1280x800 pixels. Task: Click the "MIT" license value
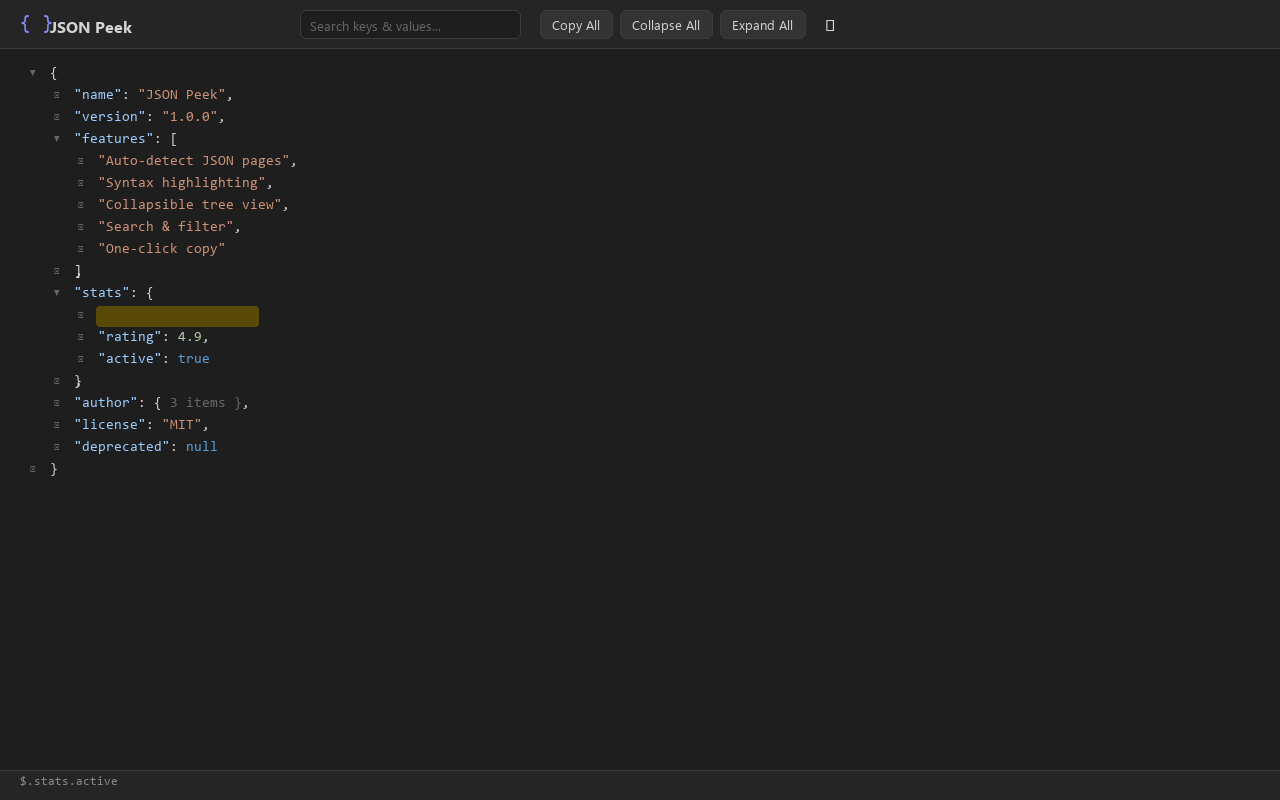click(182, 425)
